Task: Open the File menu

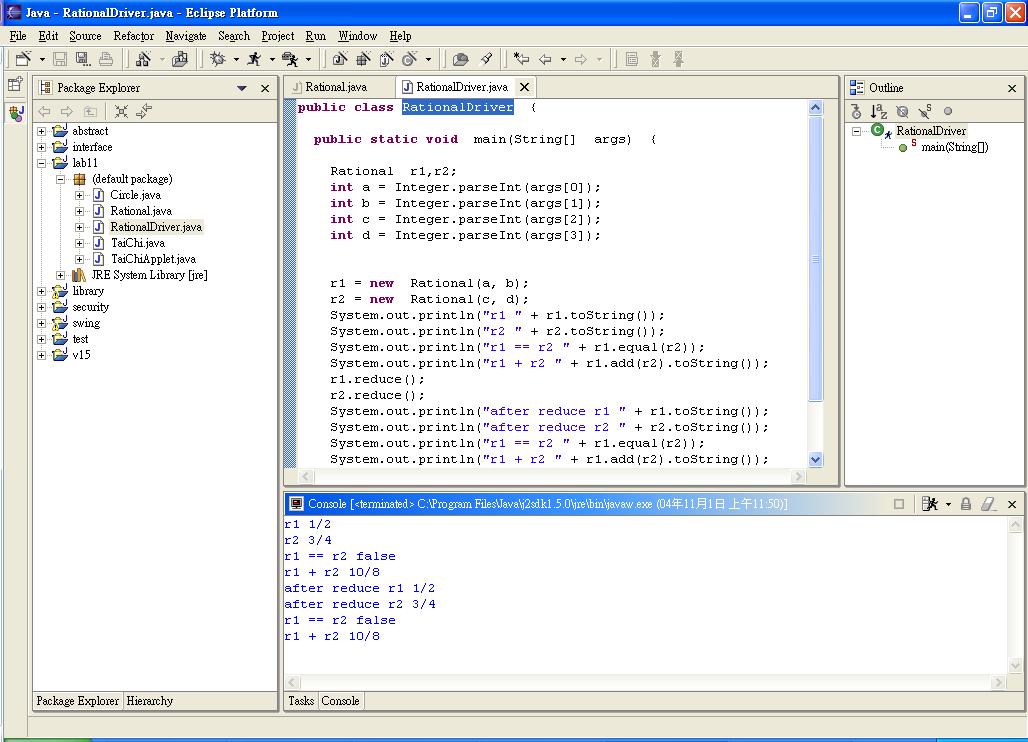Action: (18, 36)
